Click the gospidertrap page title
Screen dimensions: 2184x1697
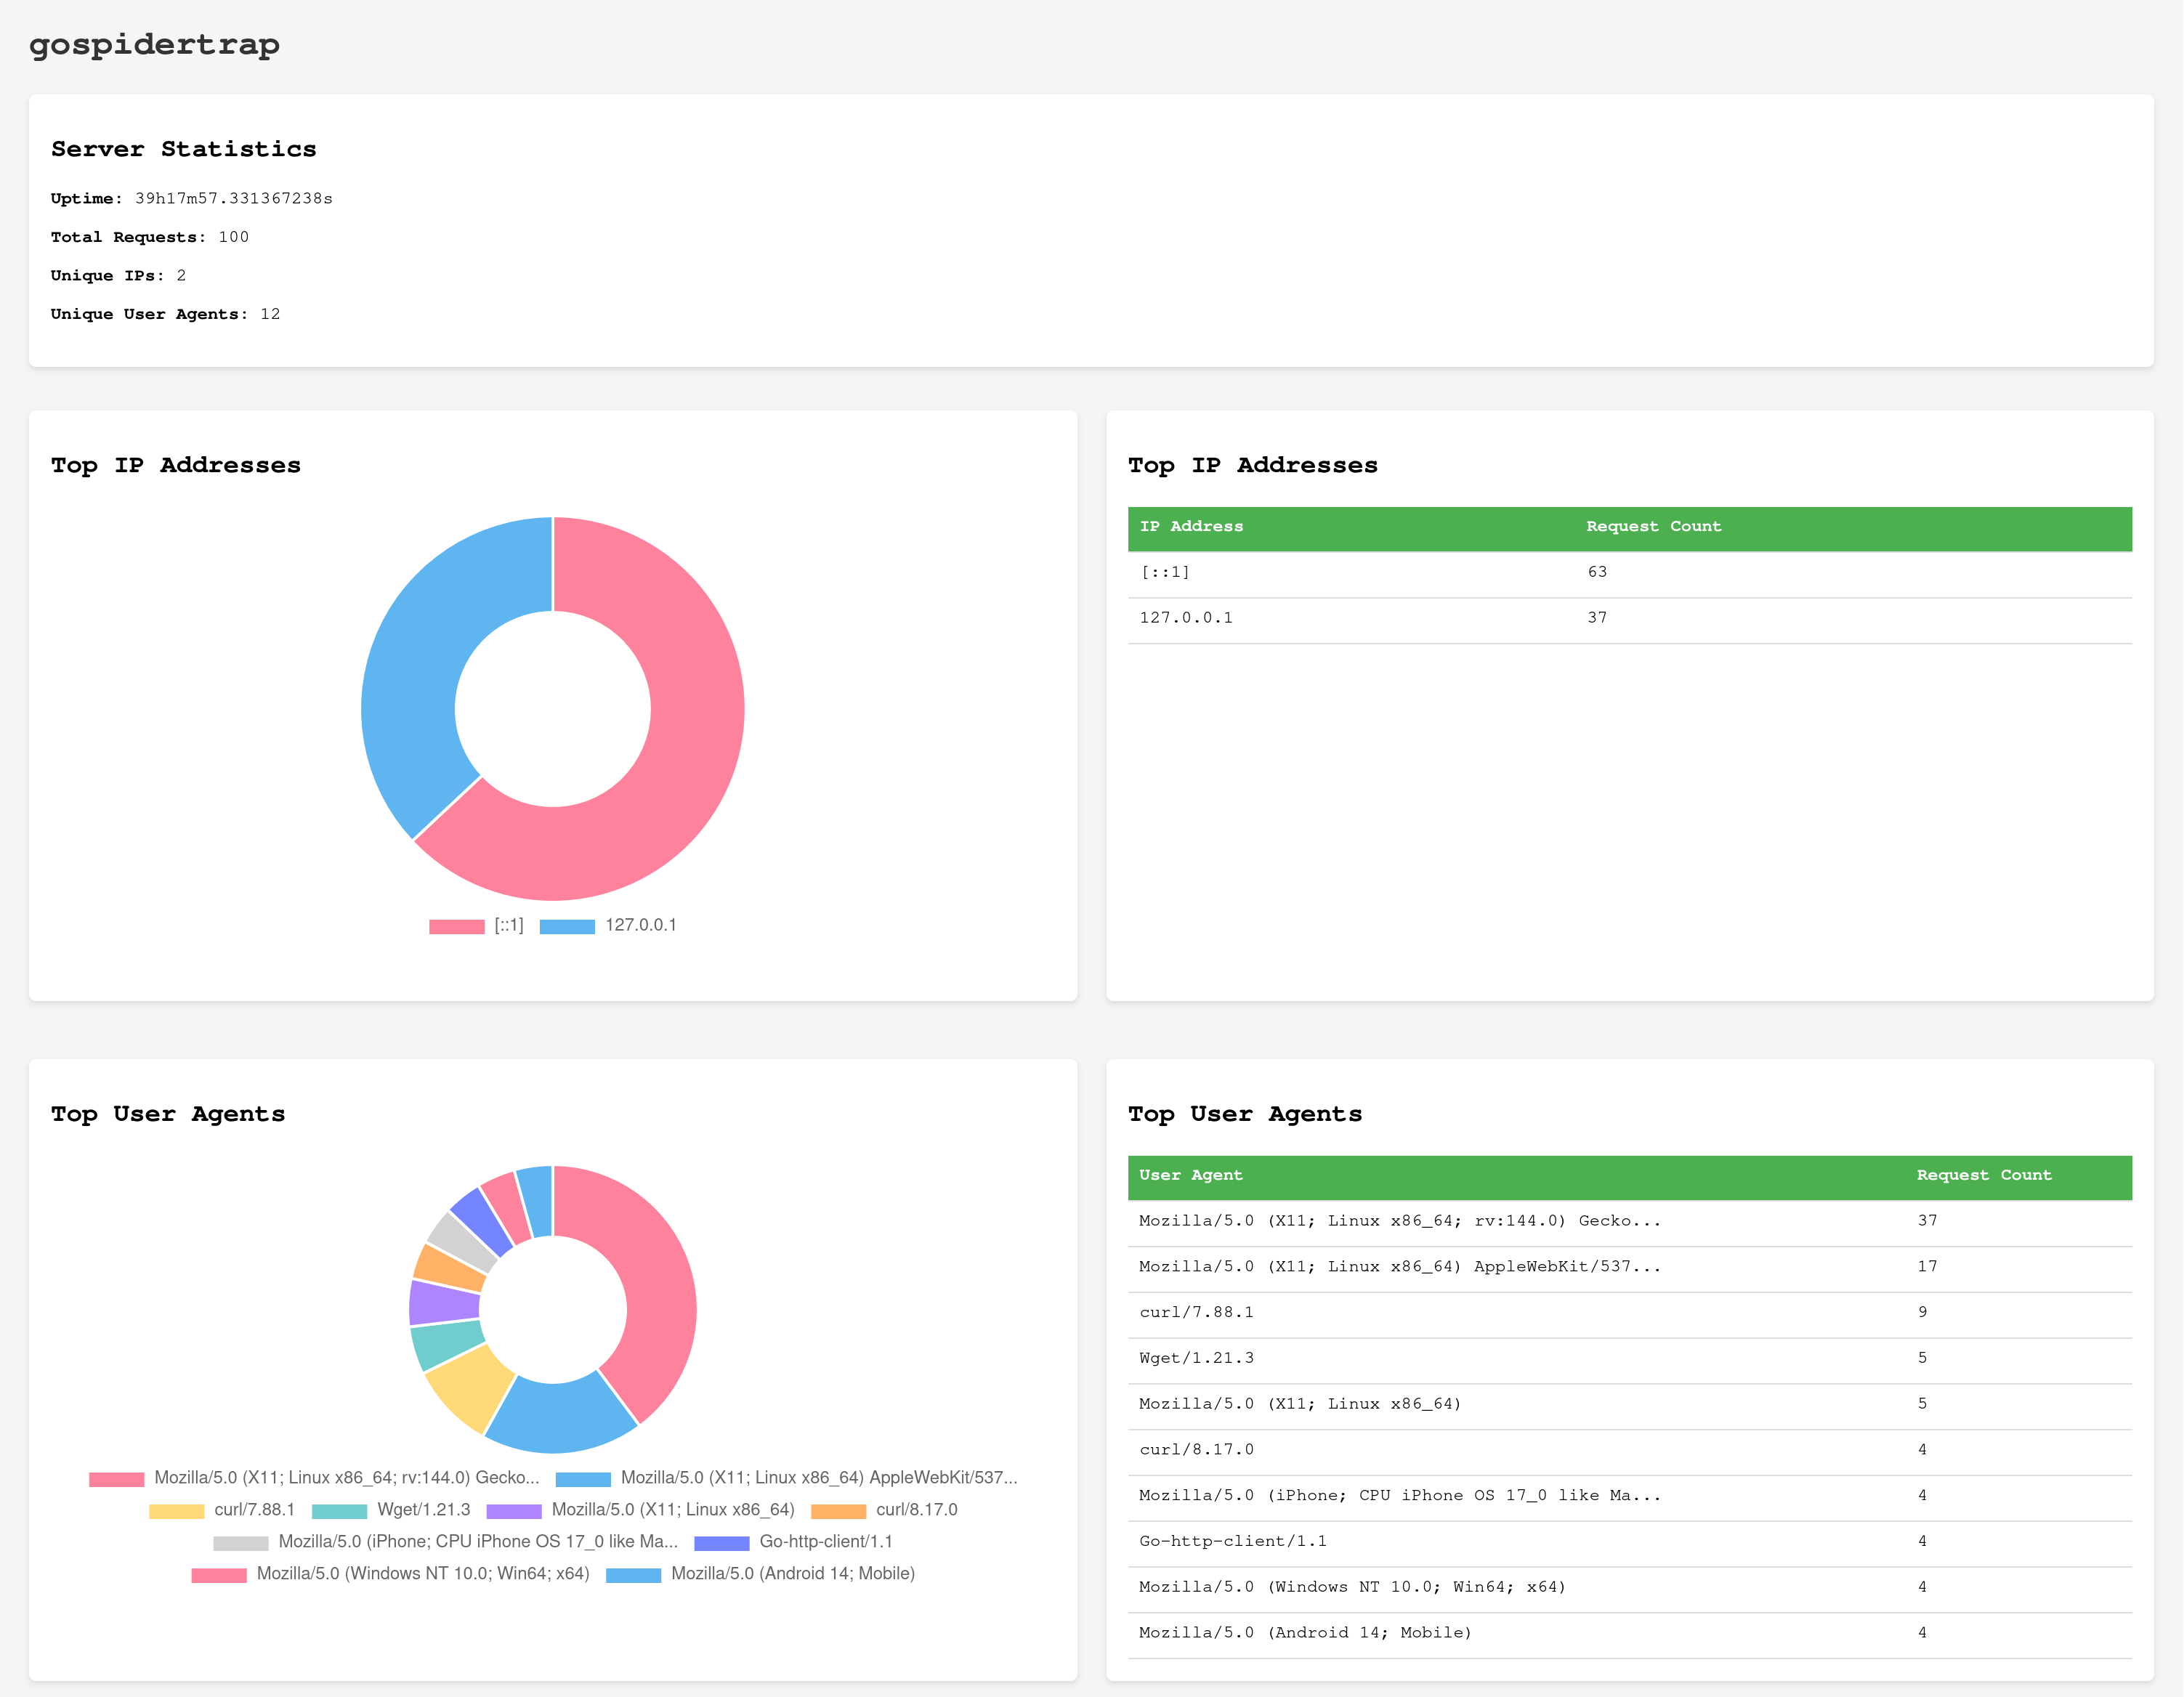pos(154,44)
